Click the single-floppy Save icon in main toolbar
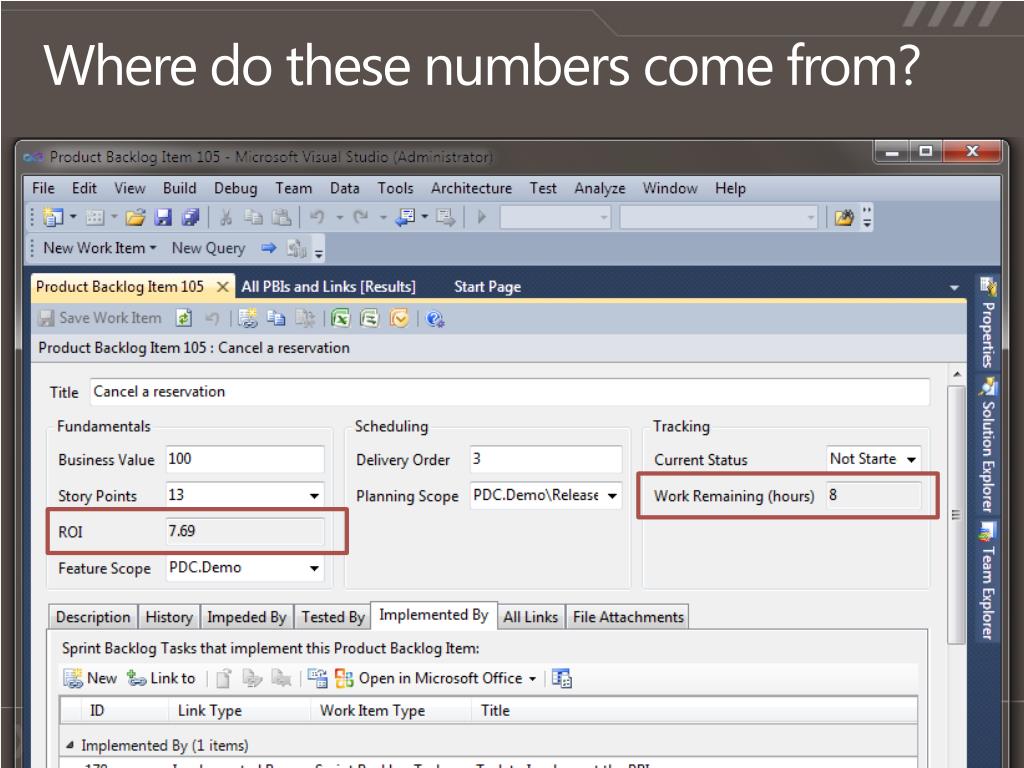Screen dimensions: 1024x768 point(163,217)
